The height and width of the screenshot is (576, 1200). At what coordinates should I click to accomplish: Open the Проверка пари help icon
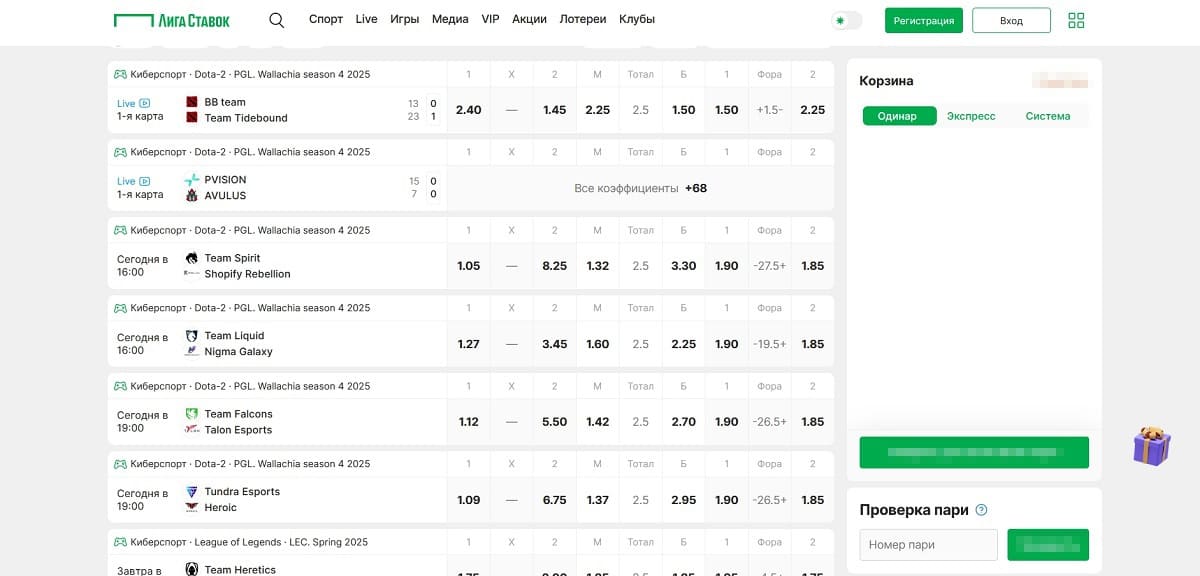click(x=981, y=510)
